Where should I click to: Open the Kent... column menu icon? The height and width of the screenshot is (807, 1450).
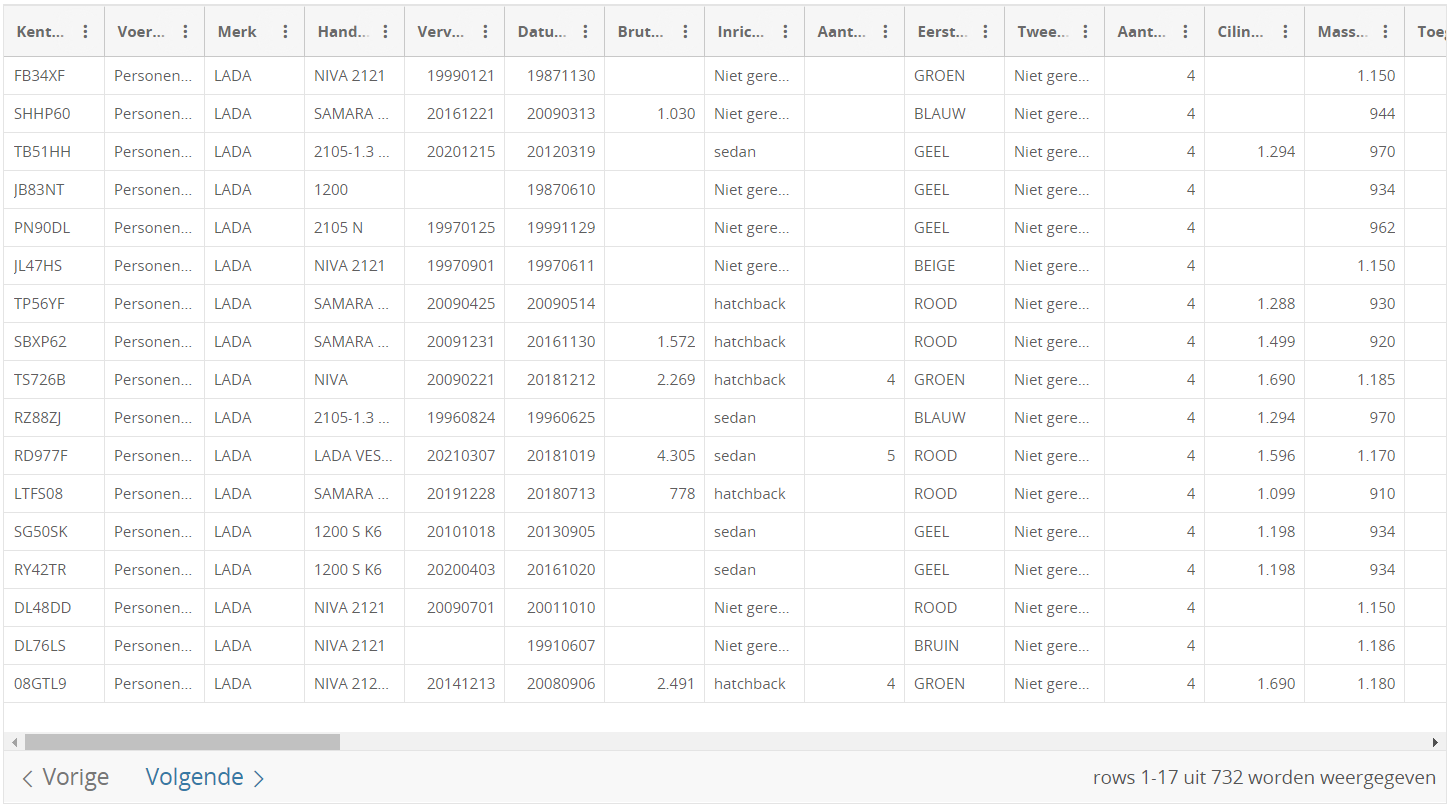pyautogui.click(x=85, y=32)
